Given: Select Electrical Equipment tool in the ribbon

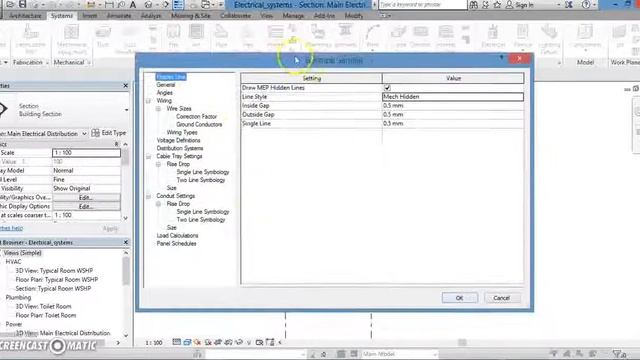Looking at the screenshot, I should click(x=493, y=36).
